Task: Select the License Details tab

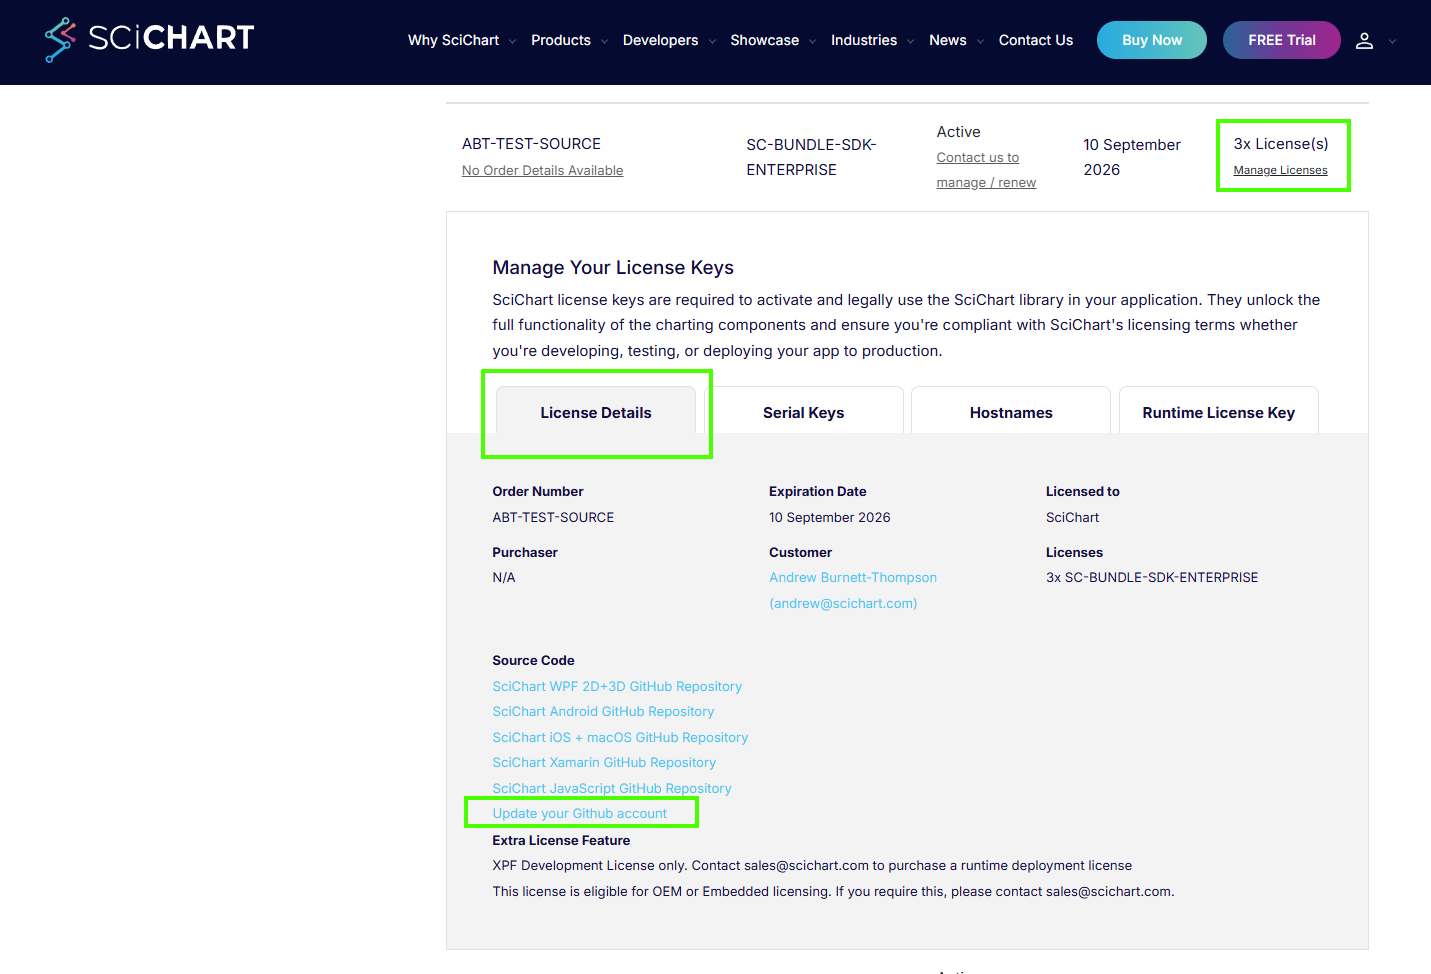Action: coord(596,411)
